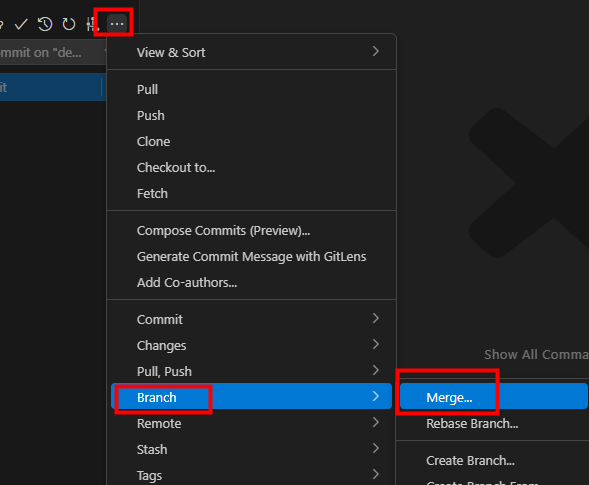Click Generate Commit Message with GitLens

pyautogui.click(x=251, y=256)
